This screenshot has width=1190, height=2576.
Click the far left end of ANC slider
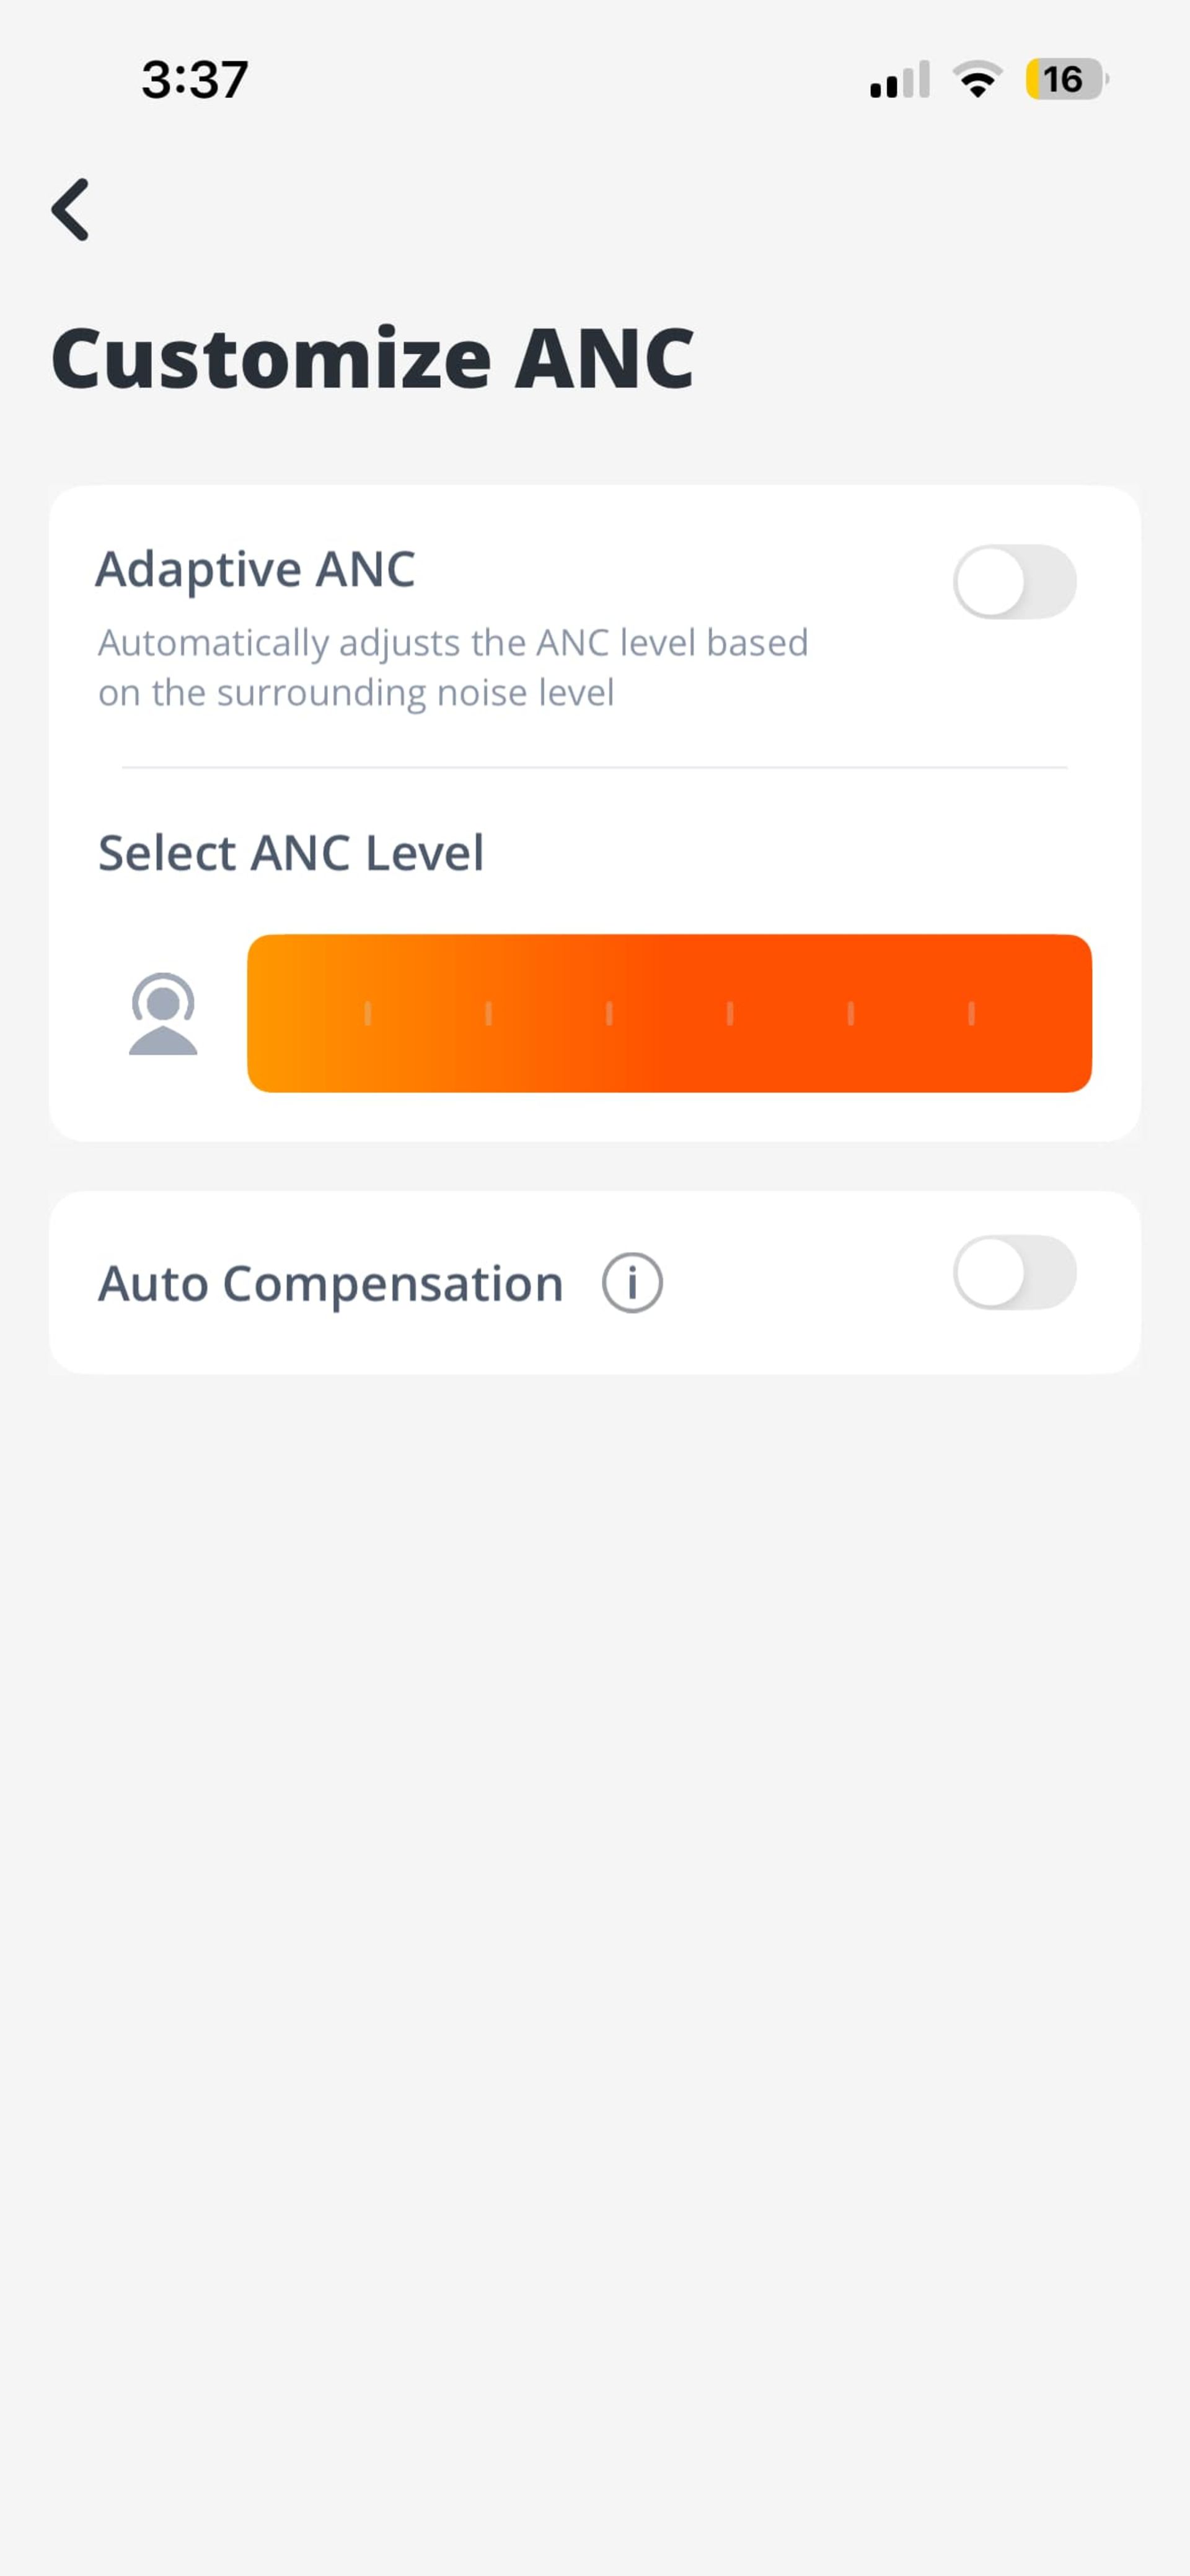(x=263, y=1014)
